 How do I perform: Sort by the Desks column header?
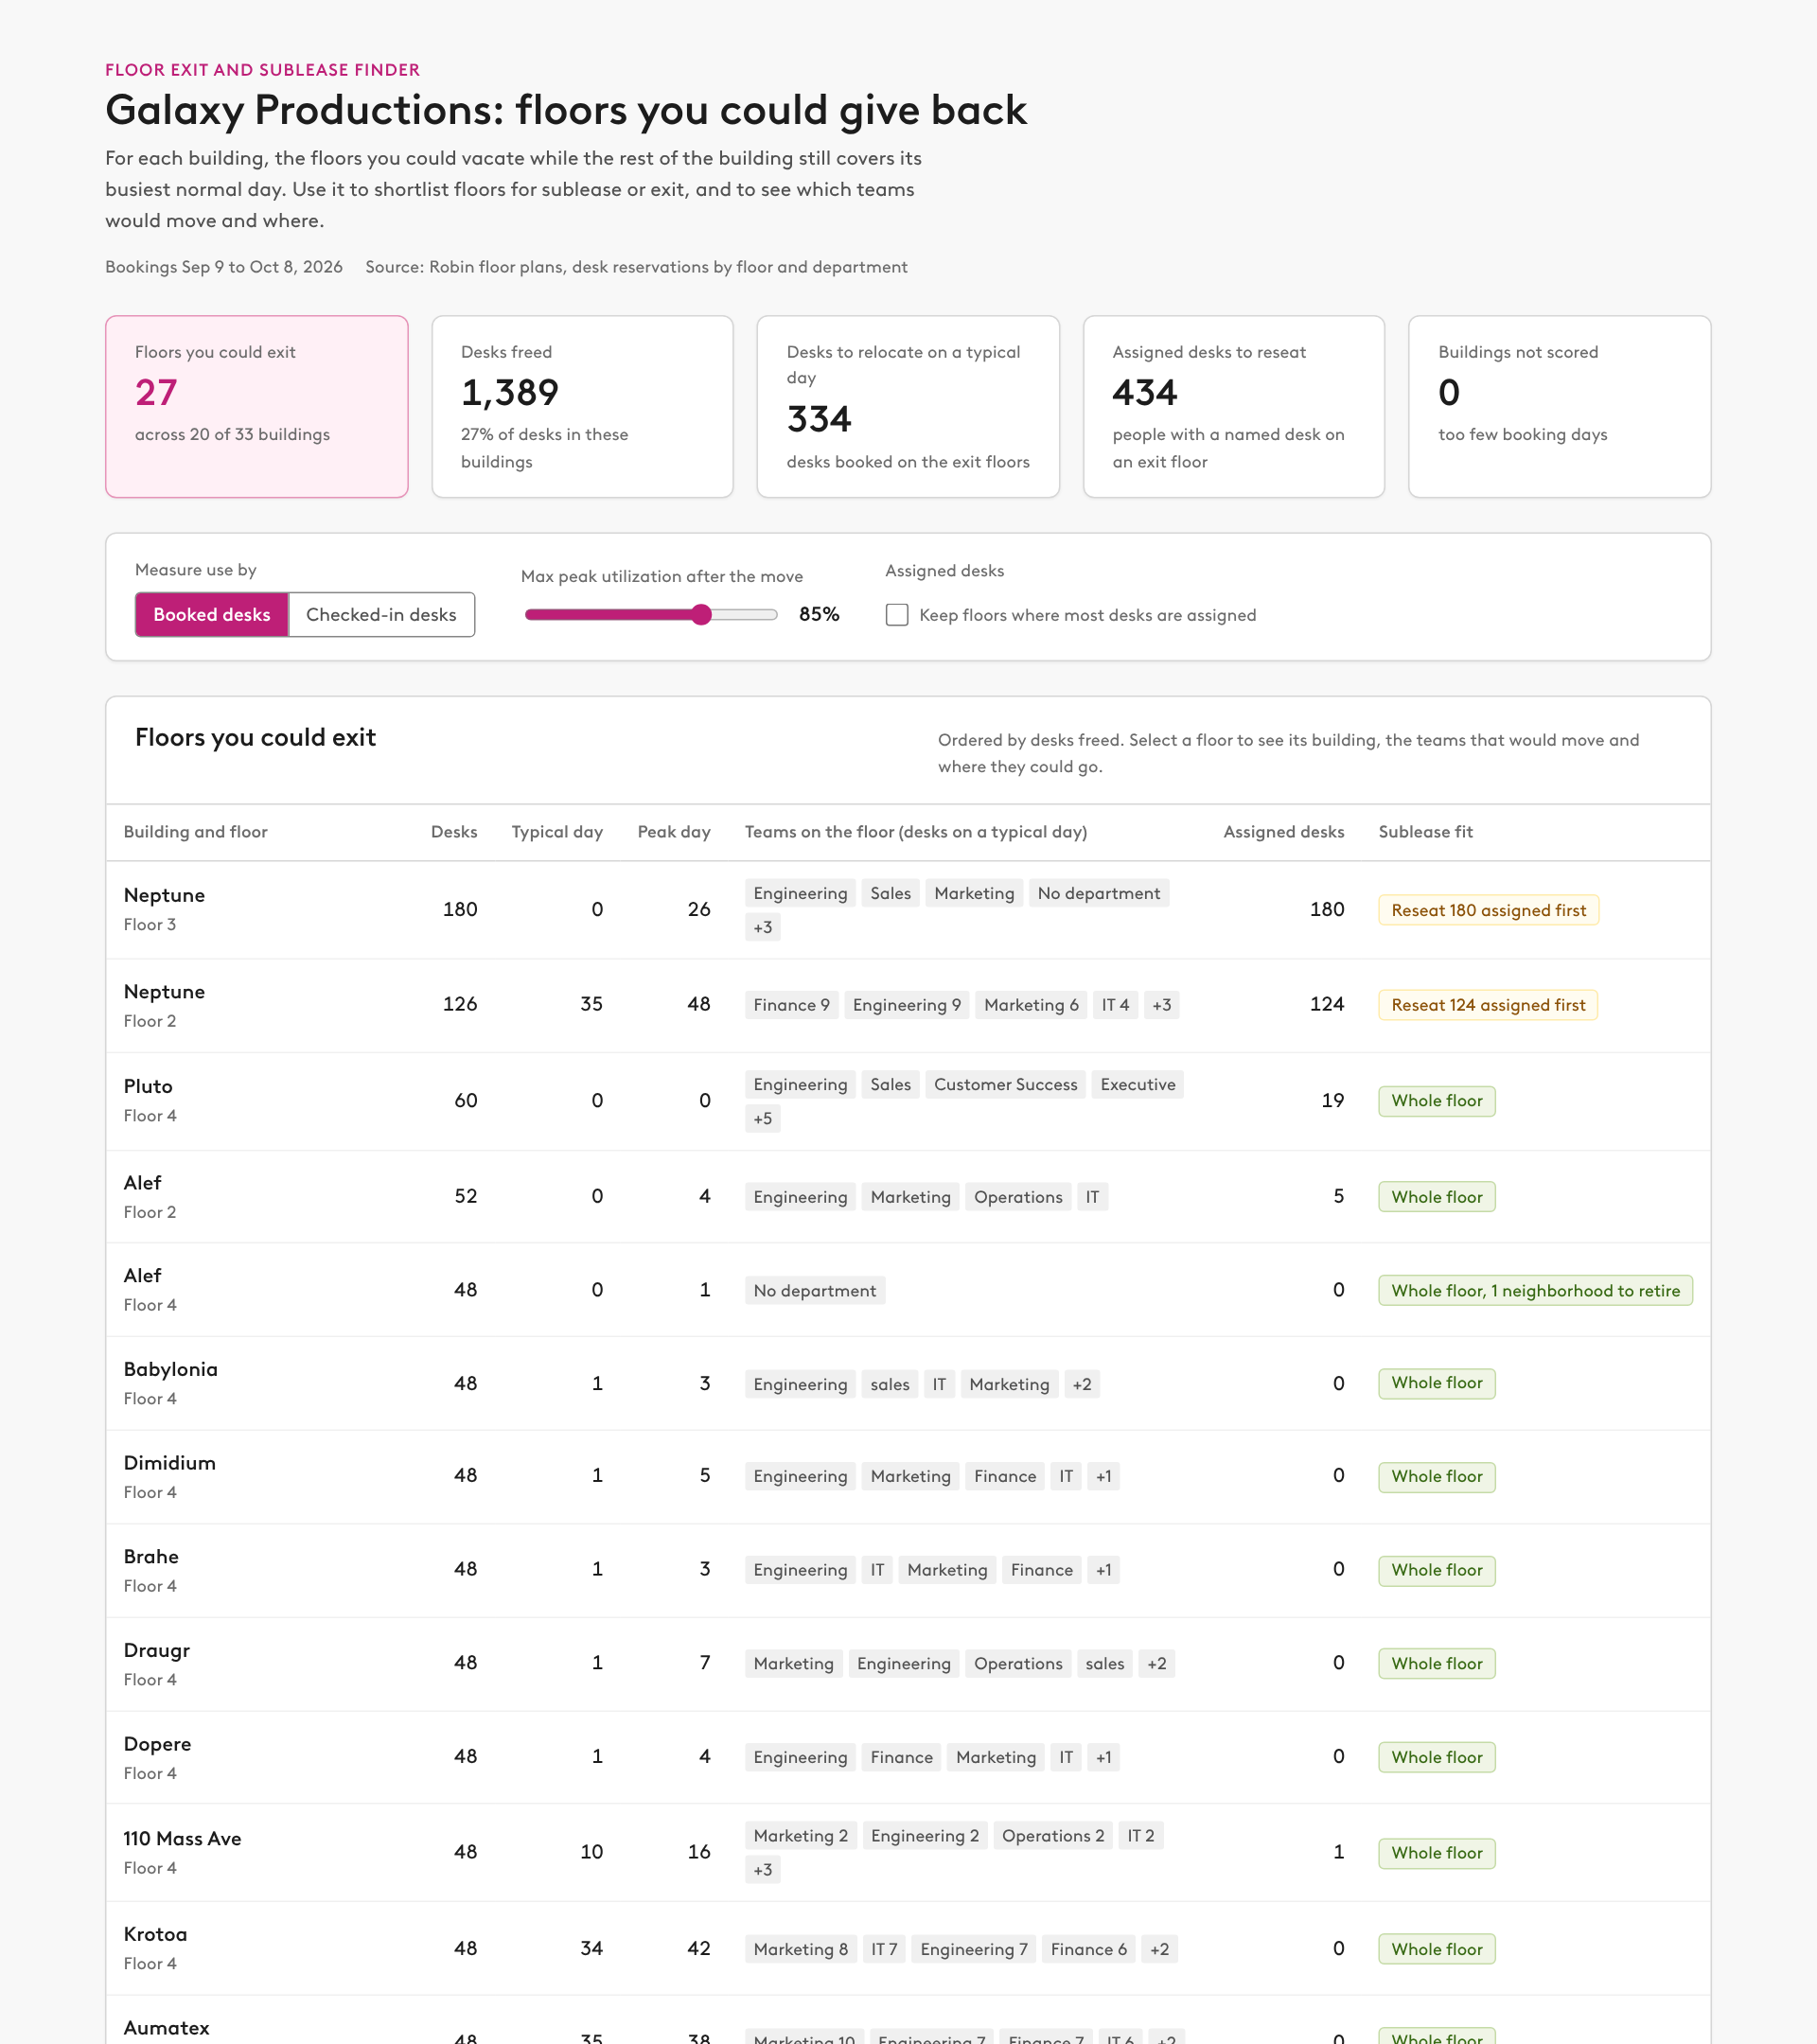tap(454, 831)
